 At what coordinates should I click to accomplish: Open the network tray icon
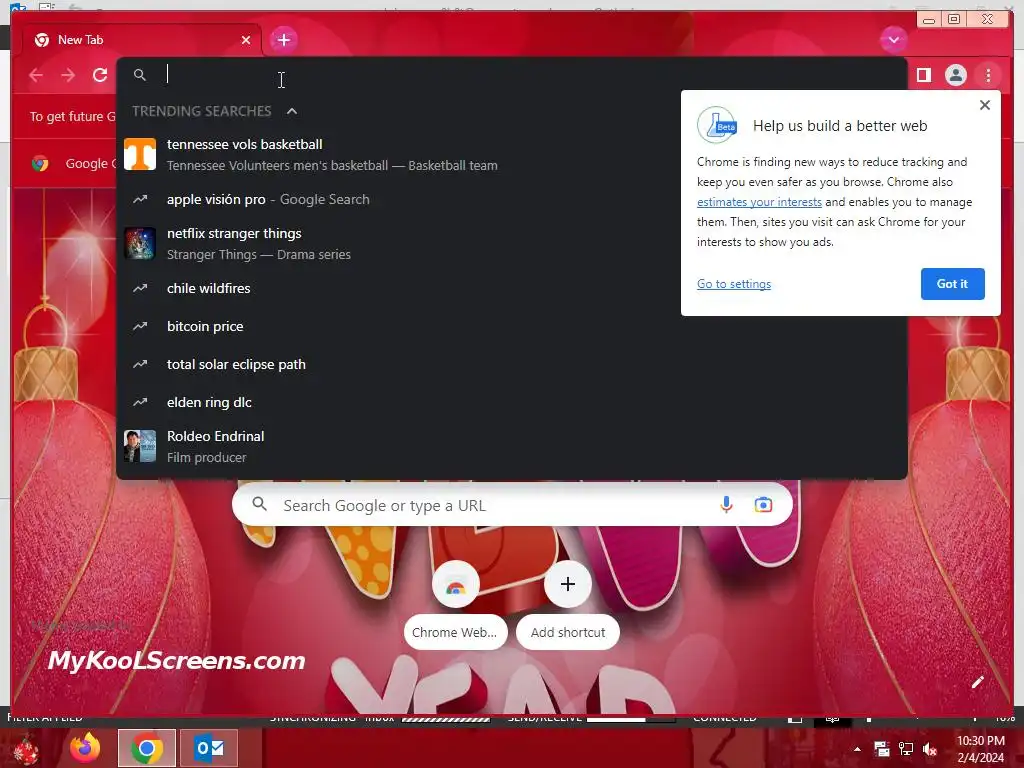click(905, 749)
